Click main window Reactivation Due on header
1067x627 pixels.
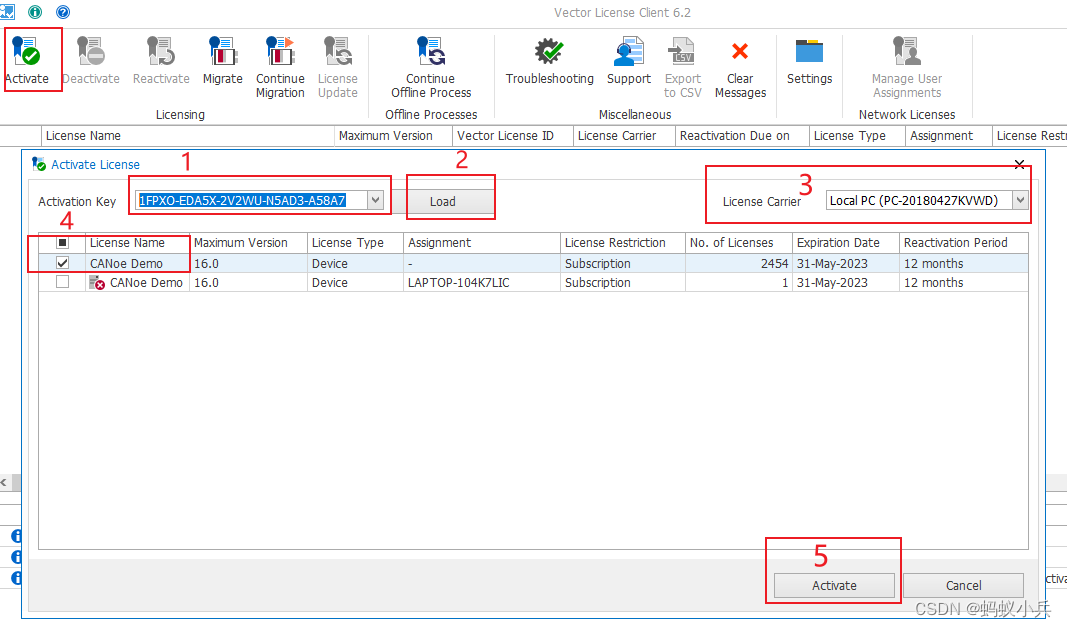tap(742, 135)
